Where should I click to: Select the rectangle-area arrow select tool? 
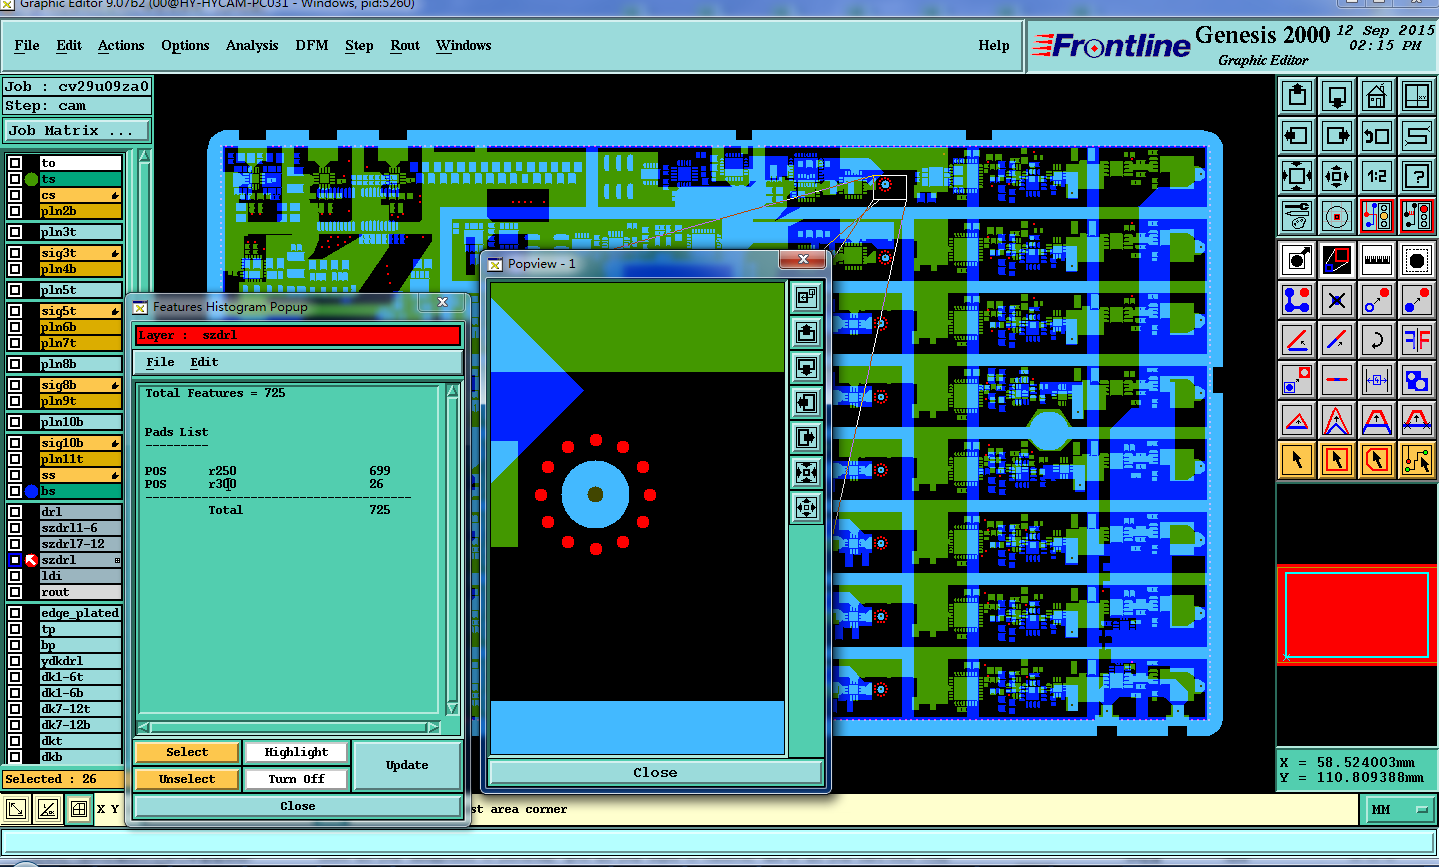[x=1337, y=460]
